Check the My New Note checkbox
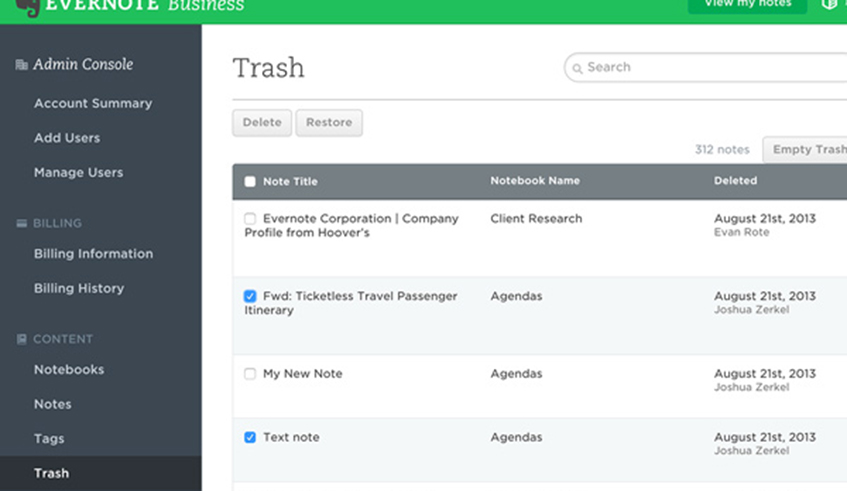 pyautogui.click(x=250, y=374)
